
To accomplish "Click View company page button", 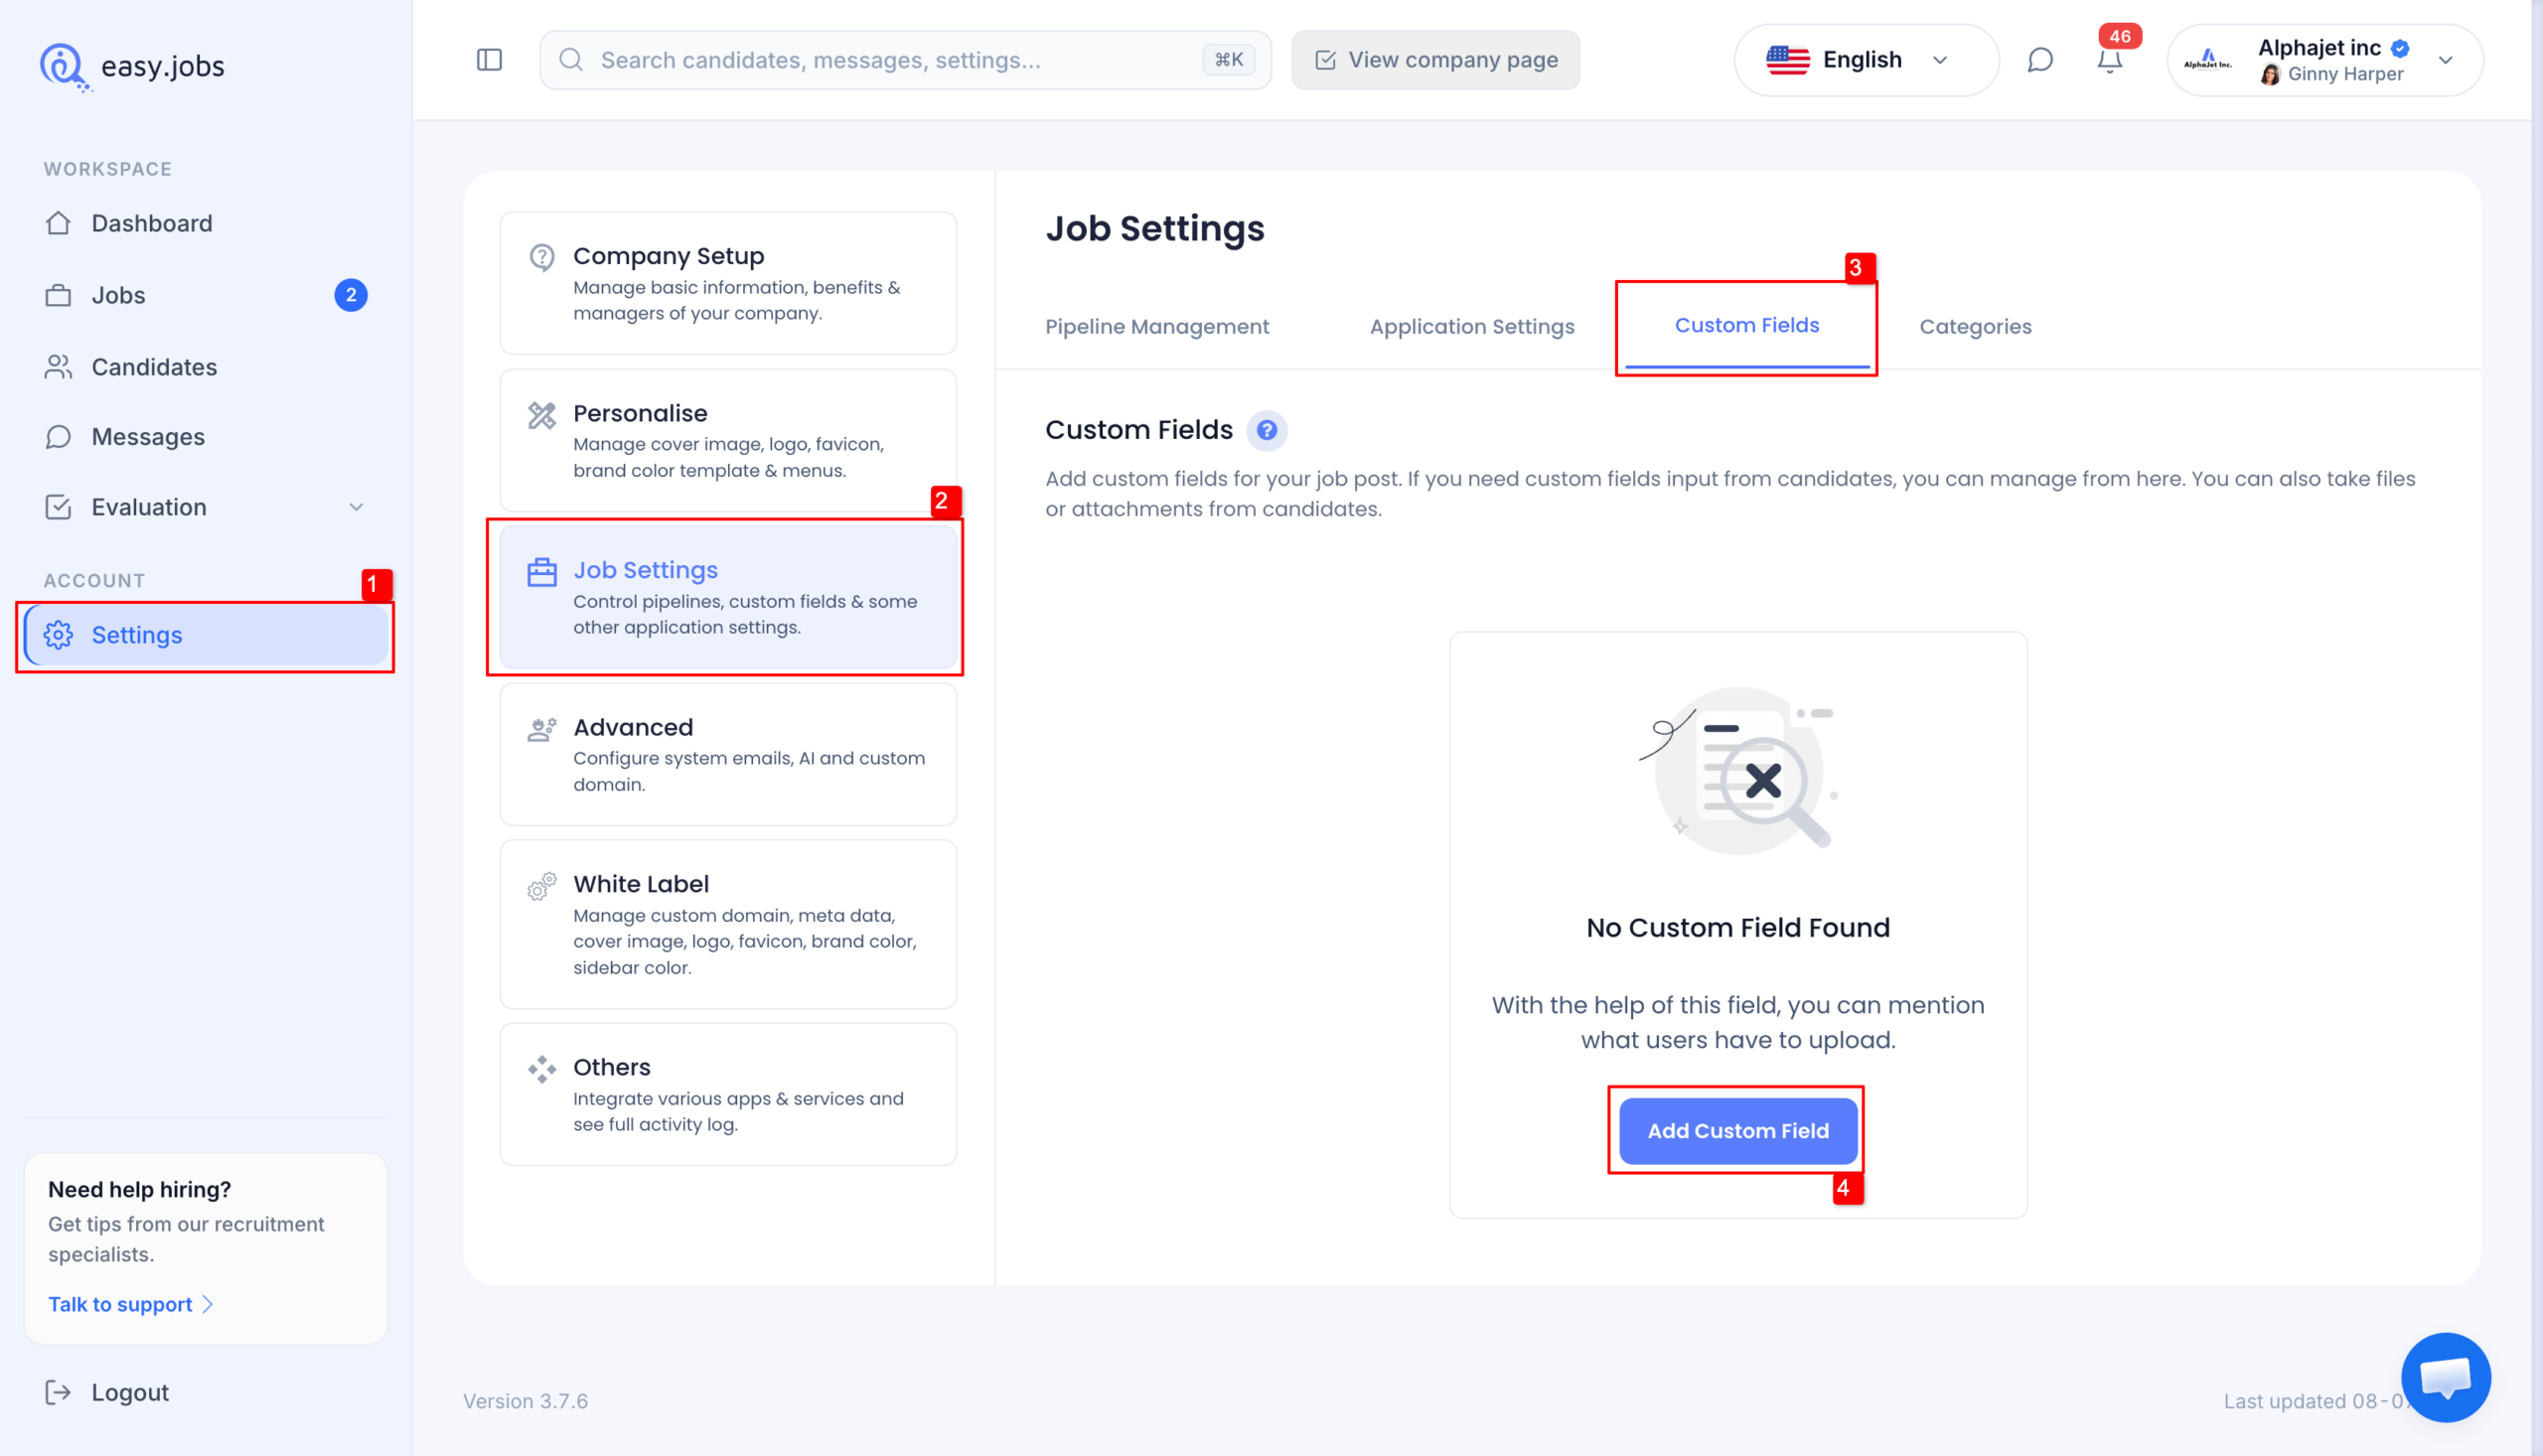I will (1436, 60).
